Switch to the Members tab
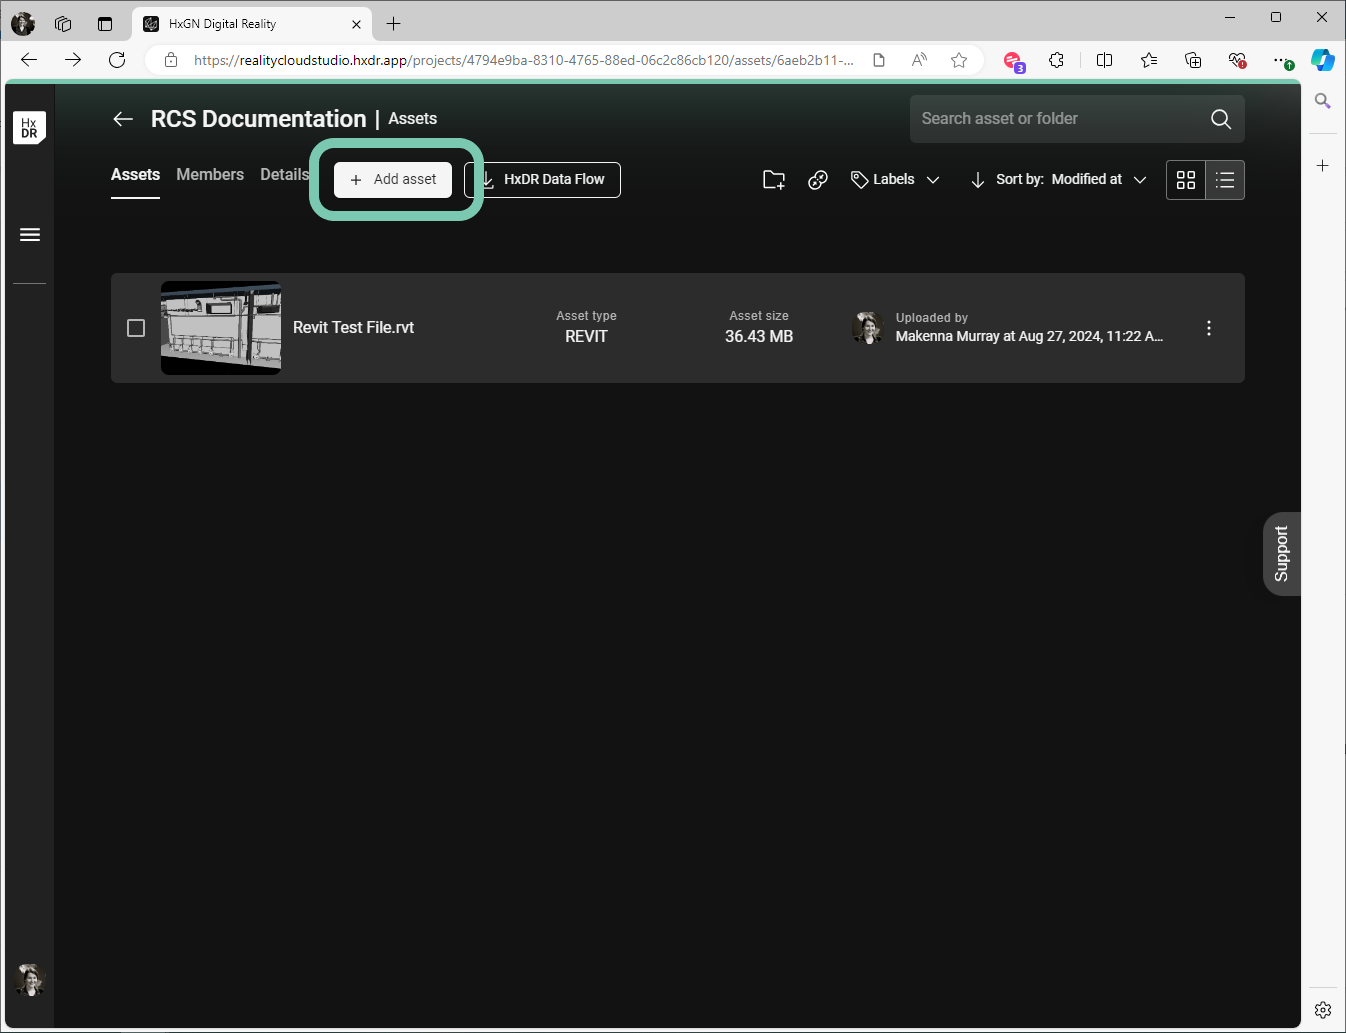This screenshot has width=1346, height=1033. [x=210, y=175]
